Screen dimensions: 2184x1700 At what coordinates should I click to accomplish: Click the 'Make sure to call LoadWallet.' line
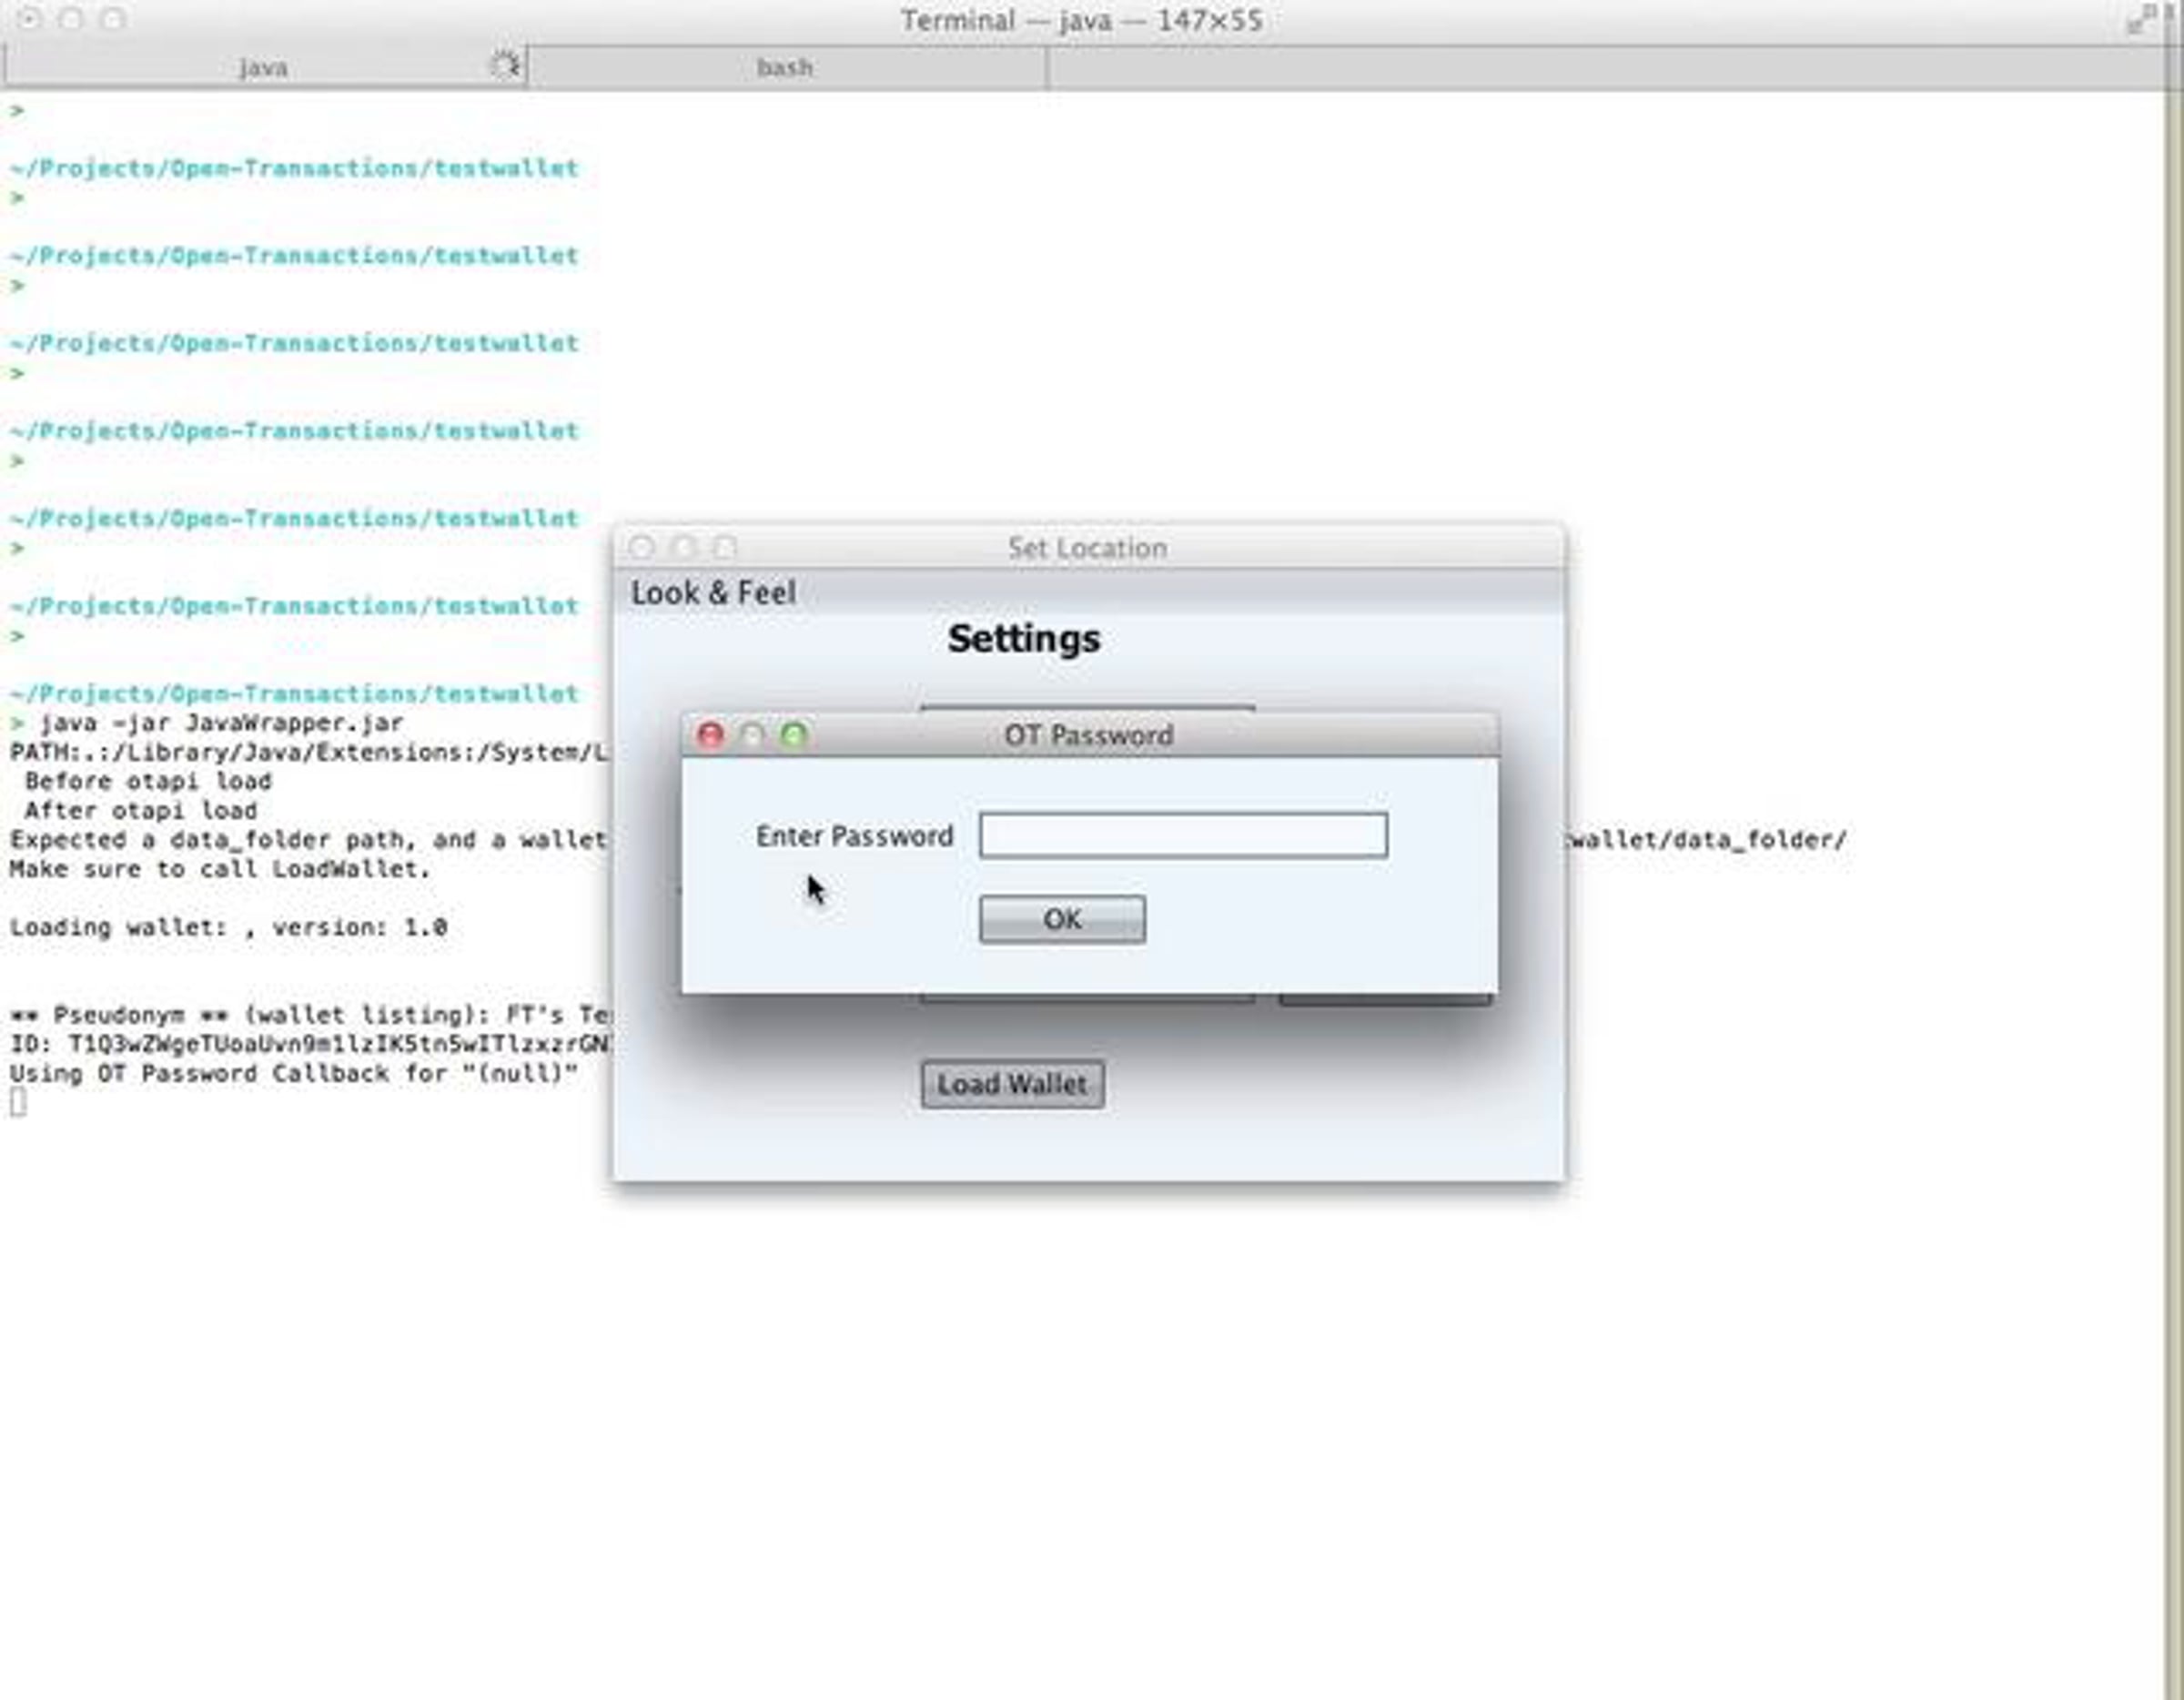(220, 869)
